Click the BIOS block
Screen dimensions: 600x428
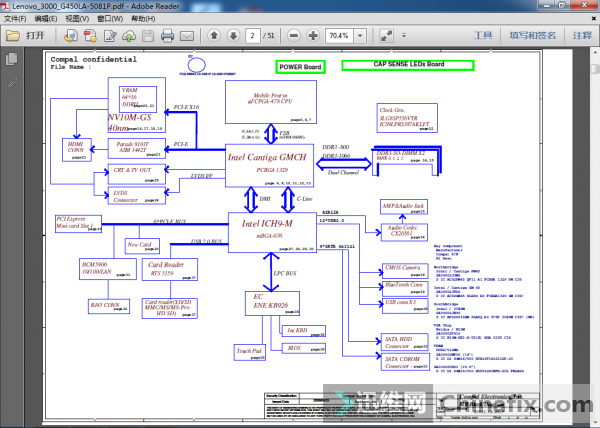[304, 348]
